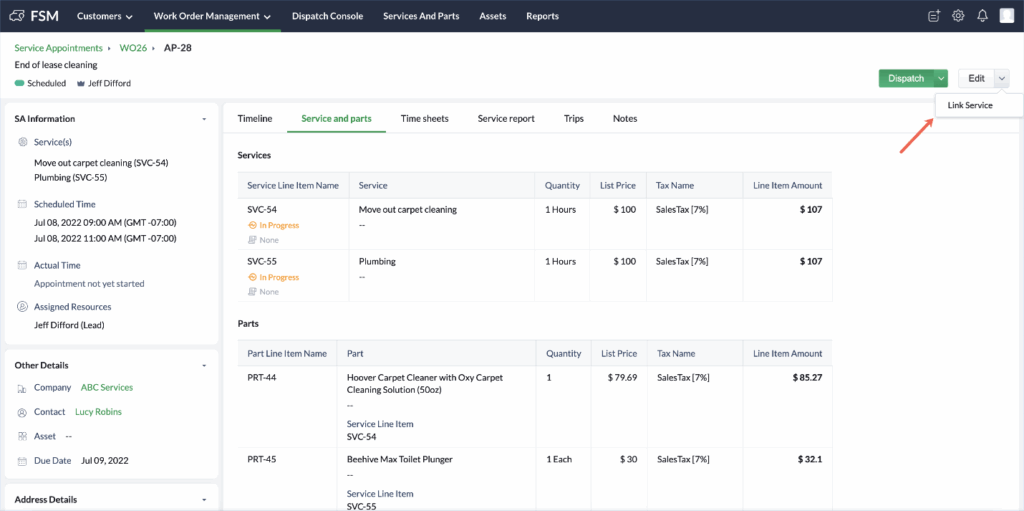Viewport: 1024px width, 511px height.
Task: Switch to the Time sheets tab
Action: [424, 118]
